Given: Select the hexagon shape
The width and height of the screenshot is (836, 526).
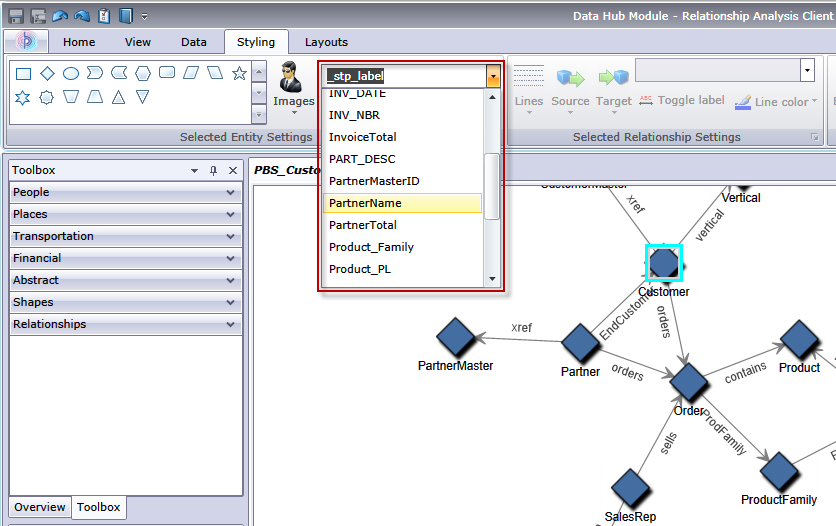Looking at the screenshot, I should [x=143, y=73].
